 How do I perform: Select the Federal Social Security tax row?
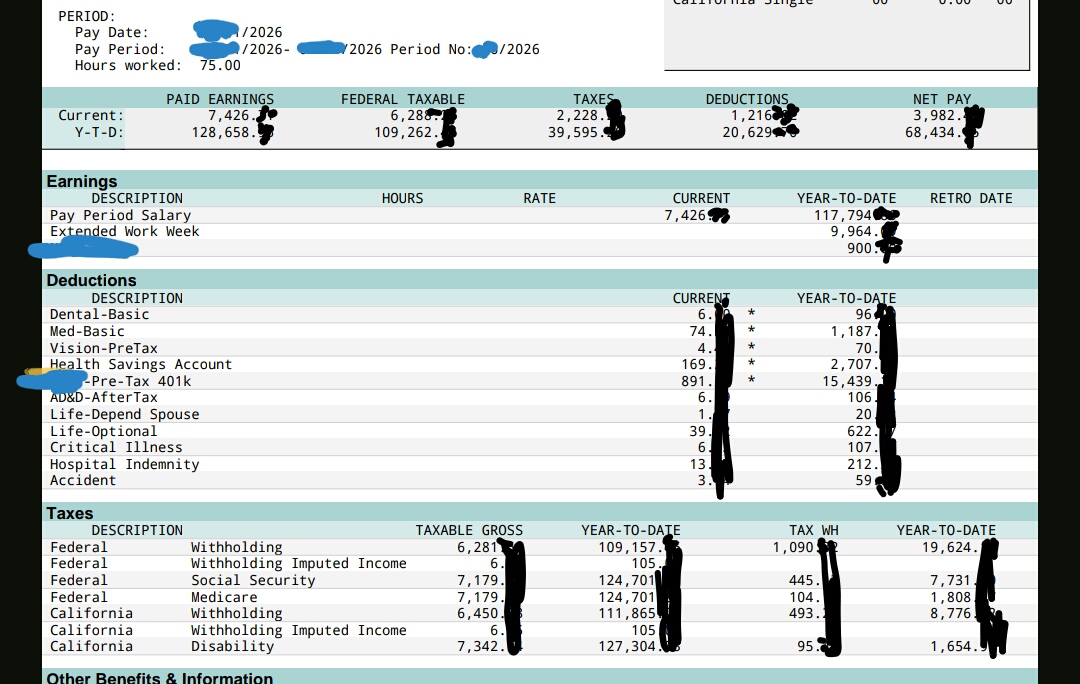(540, 581)
